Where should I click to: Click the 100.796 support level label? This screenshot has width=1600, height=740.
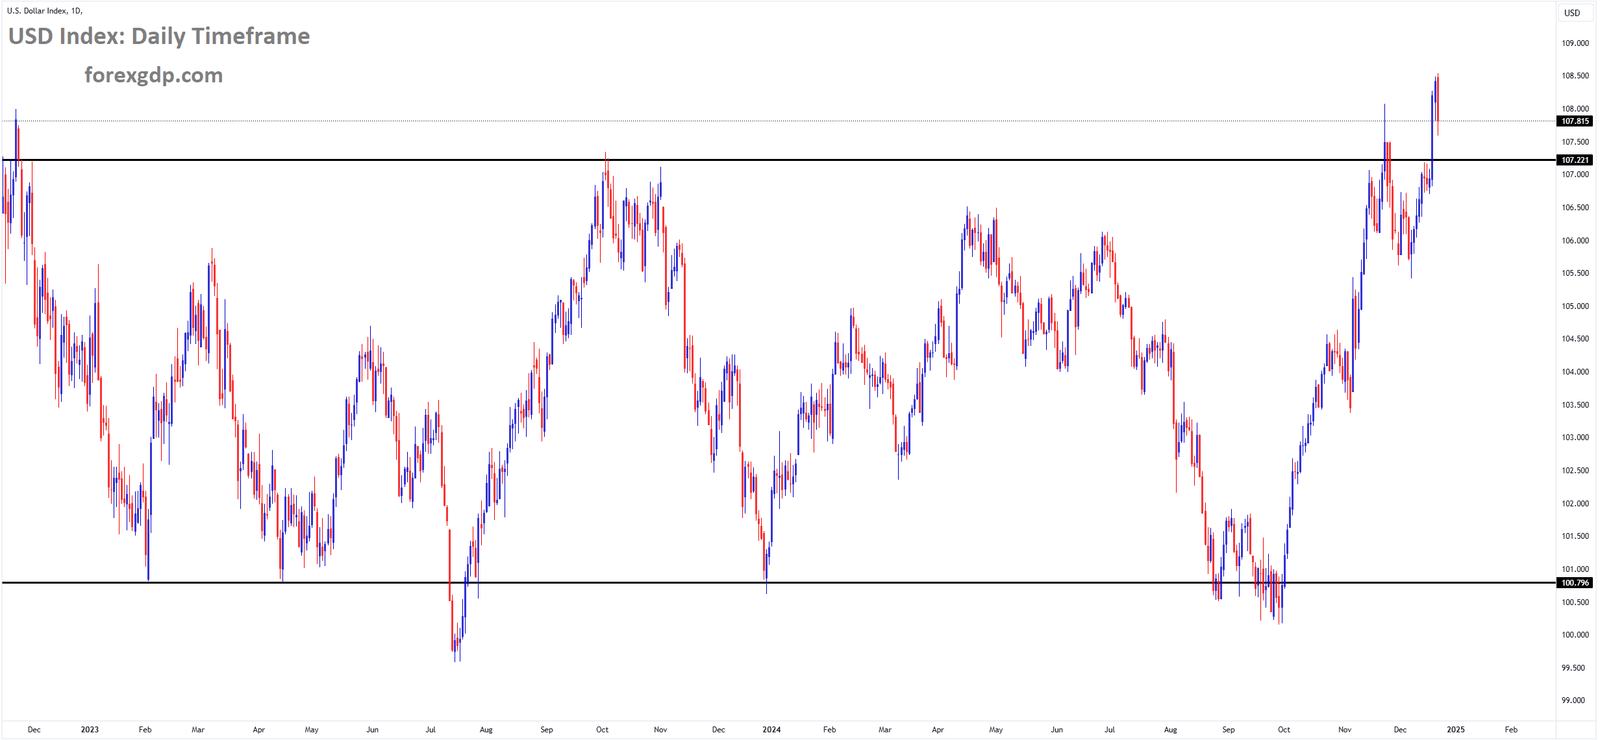[x=1575, y=583]
